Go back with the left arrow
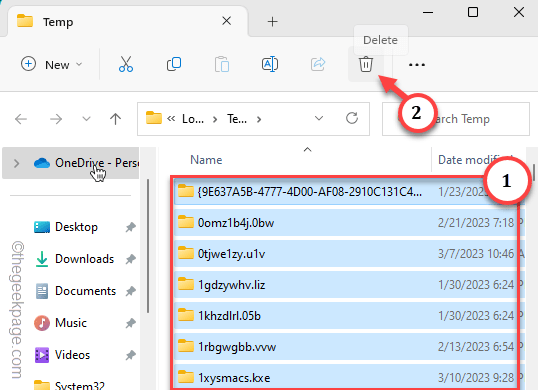538x390 pixels. coord(21,119)
